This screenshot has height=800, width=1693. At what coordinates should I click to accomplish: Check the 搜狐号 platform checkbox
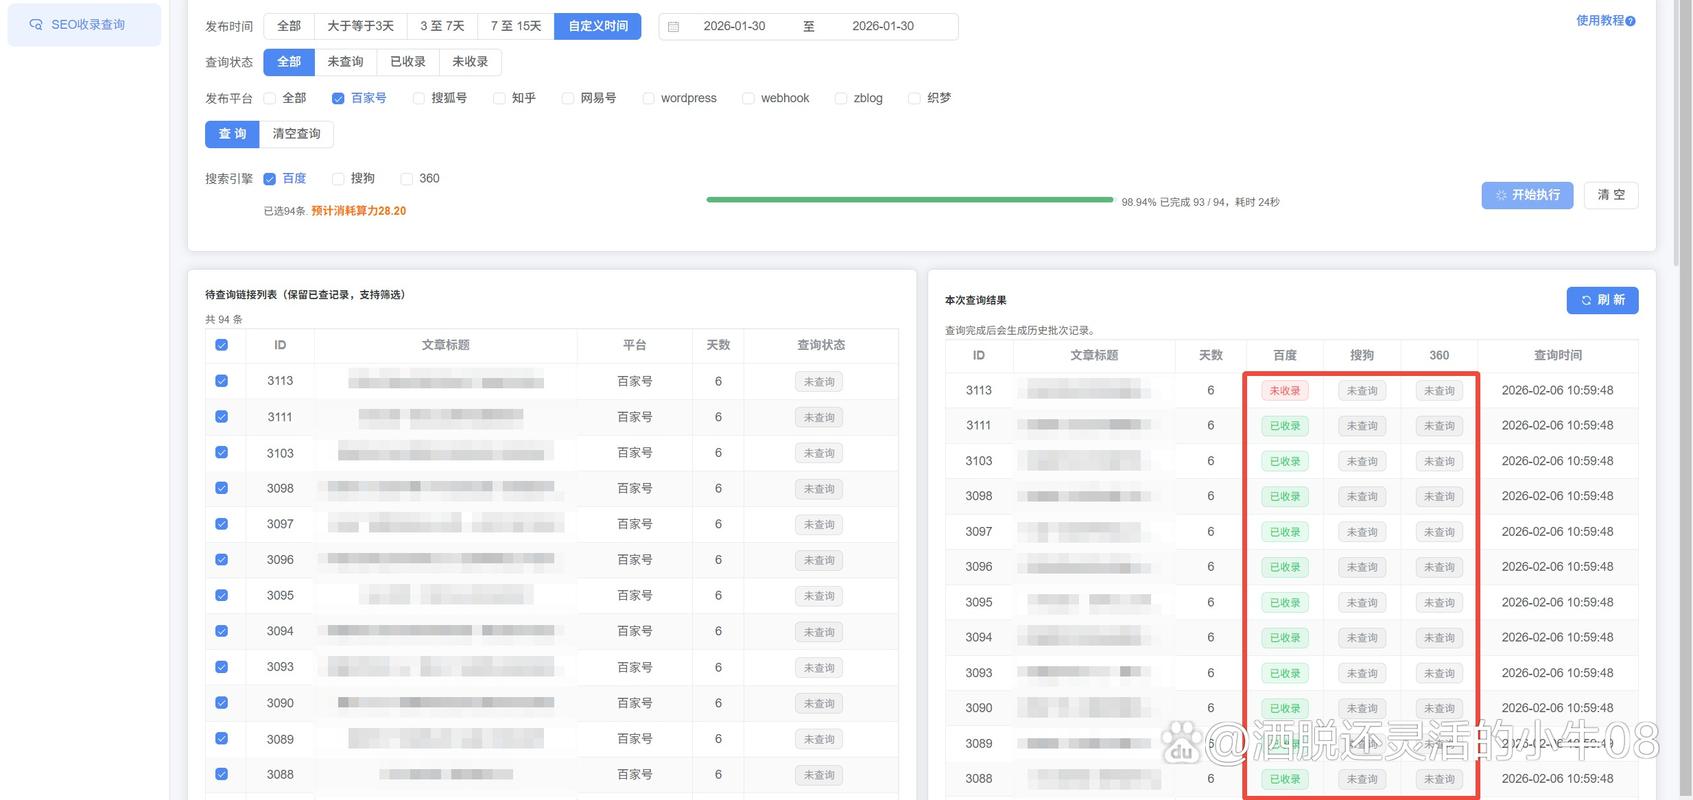pos(418,98)
